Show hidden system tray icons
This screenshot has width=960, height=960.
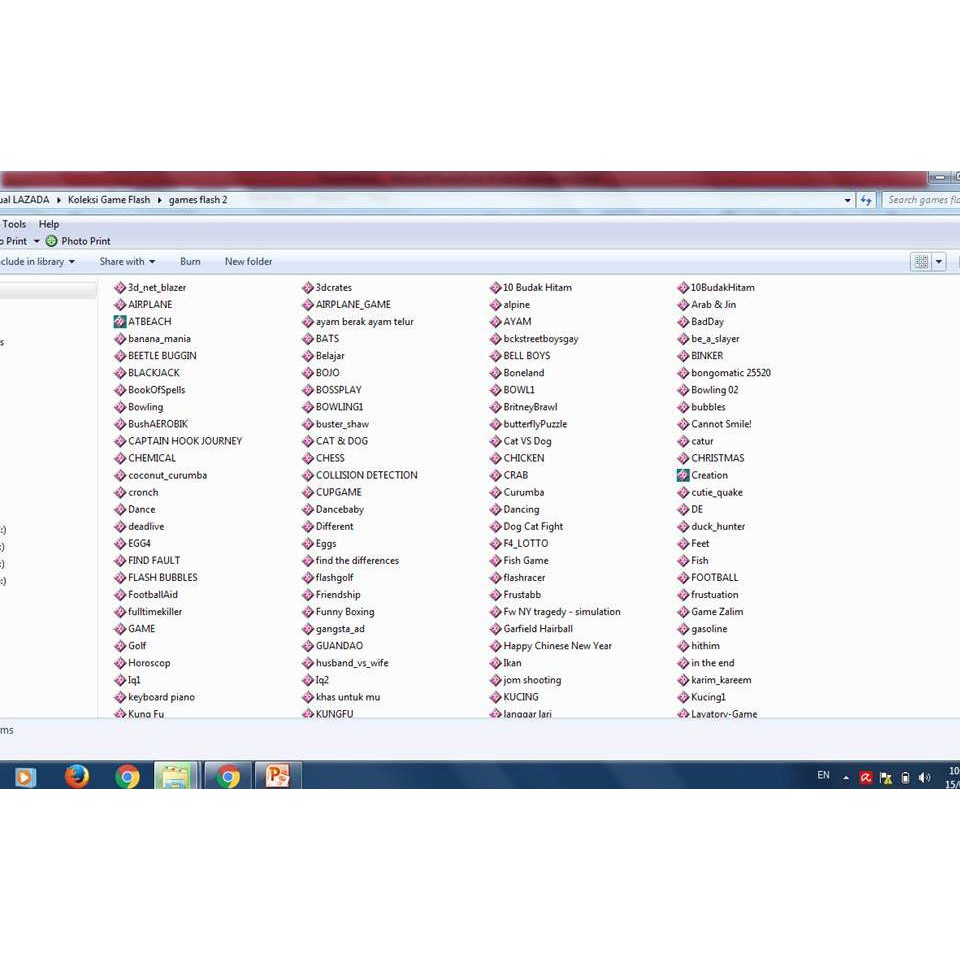[x=846, y=777]
